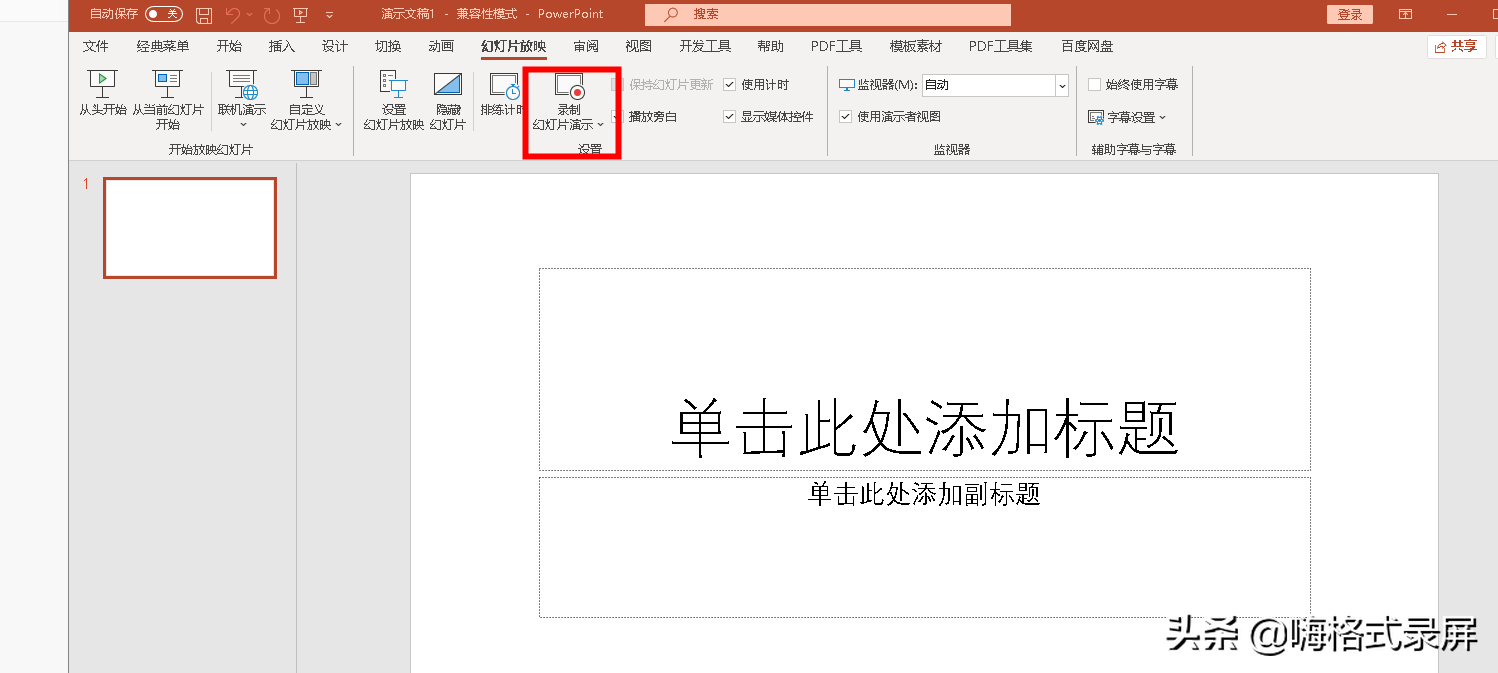
Task: Click the 保持幻灯片更新 option
Action: pyautogui.click(x=662, y=85)
